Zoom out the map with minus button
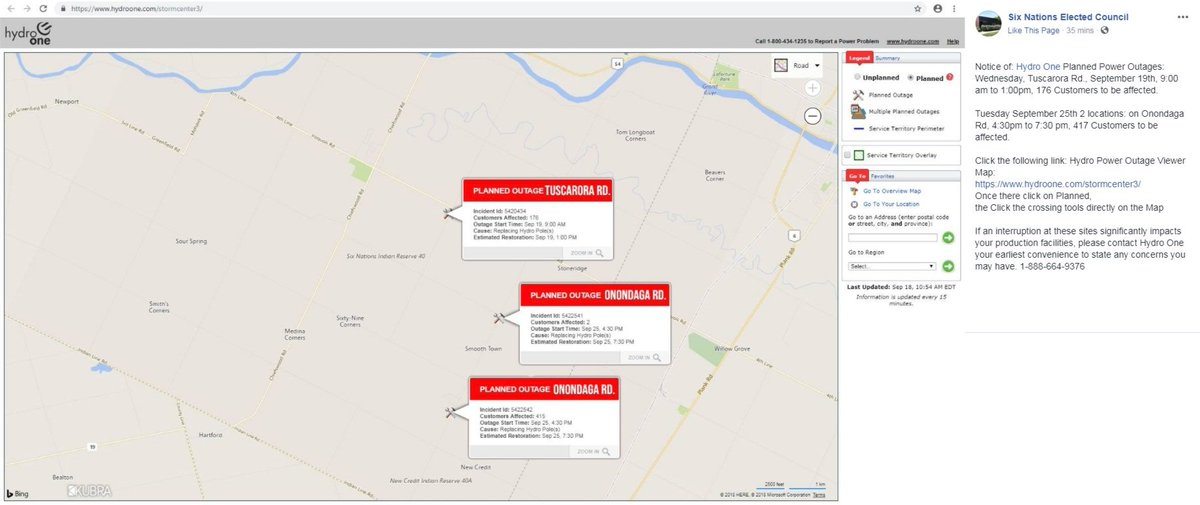This screenshot has width=1200, height=505. (812, 116)
